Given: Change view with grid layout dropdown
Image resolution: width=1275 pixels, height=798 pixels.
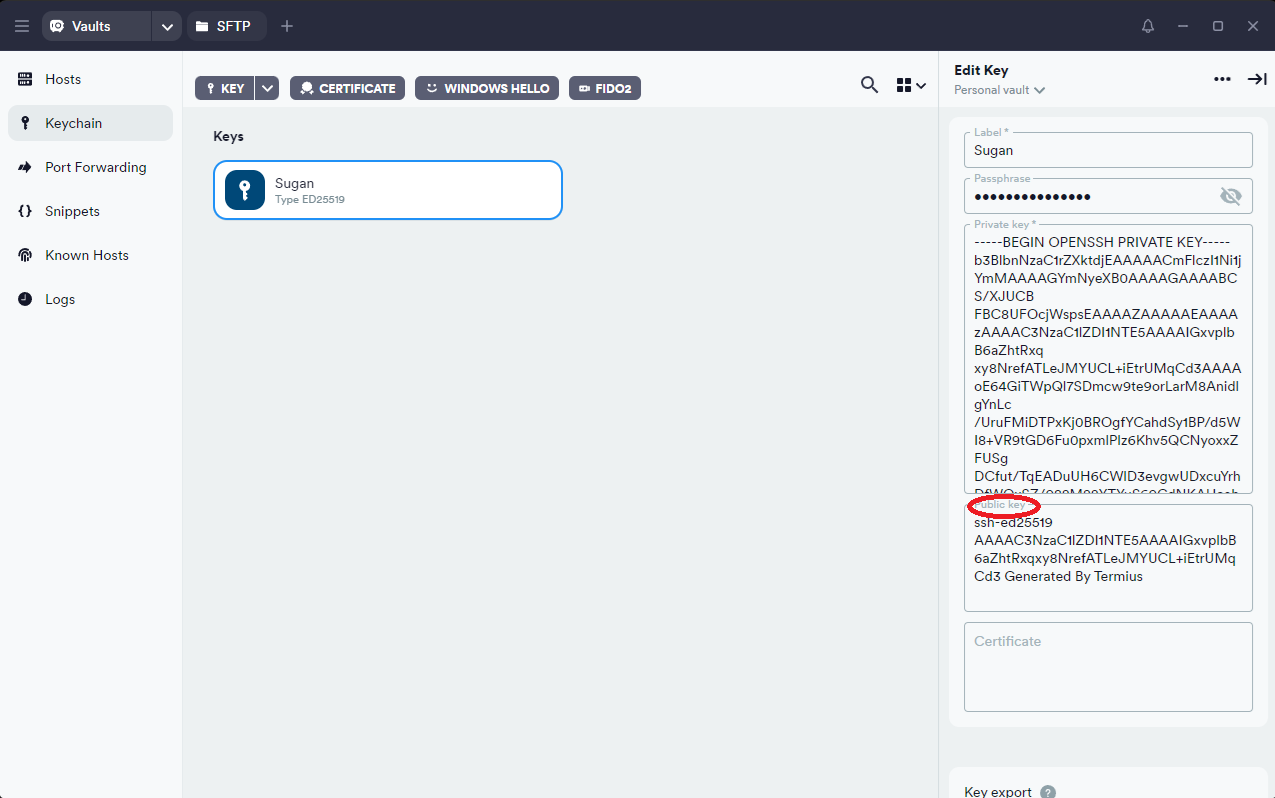Looking at the screenshot, I should (911, 85).
